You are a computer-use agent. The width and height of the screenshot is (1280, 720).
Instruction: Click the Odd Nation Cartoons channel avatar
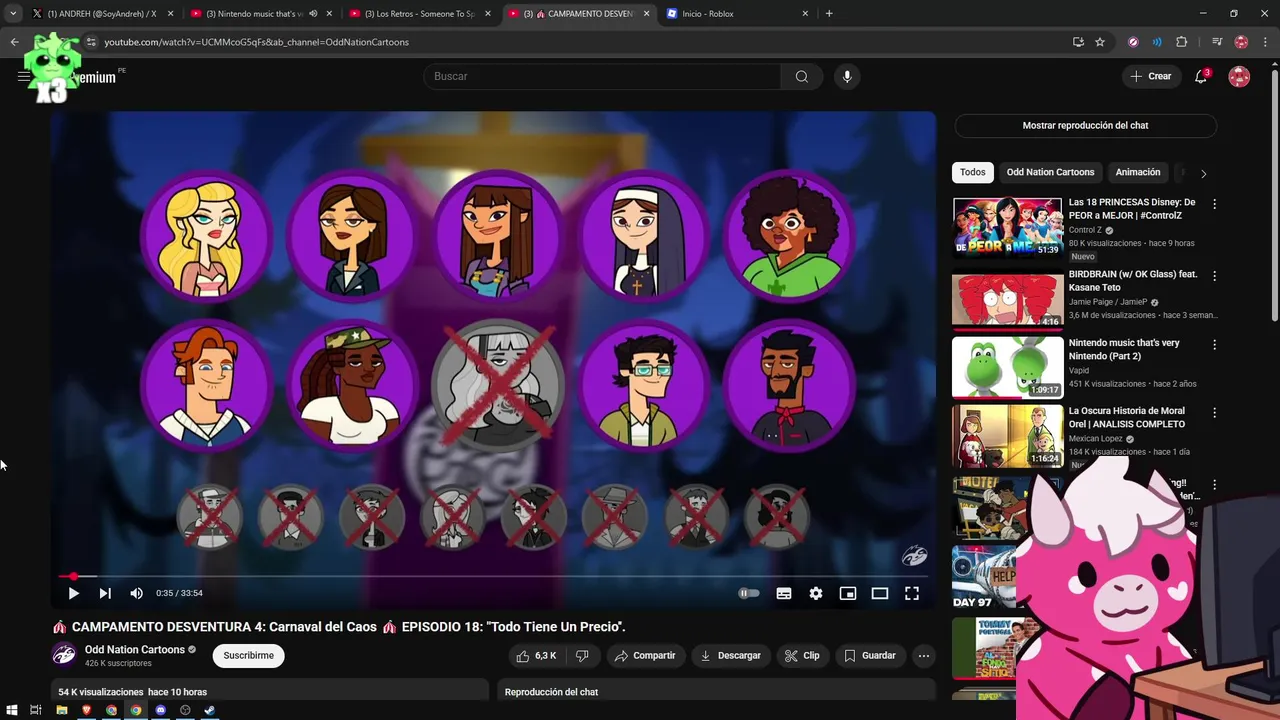pyautogui.click(x=64, y=655)
